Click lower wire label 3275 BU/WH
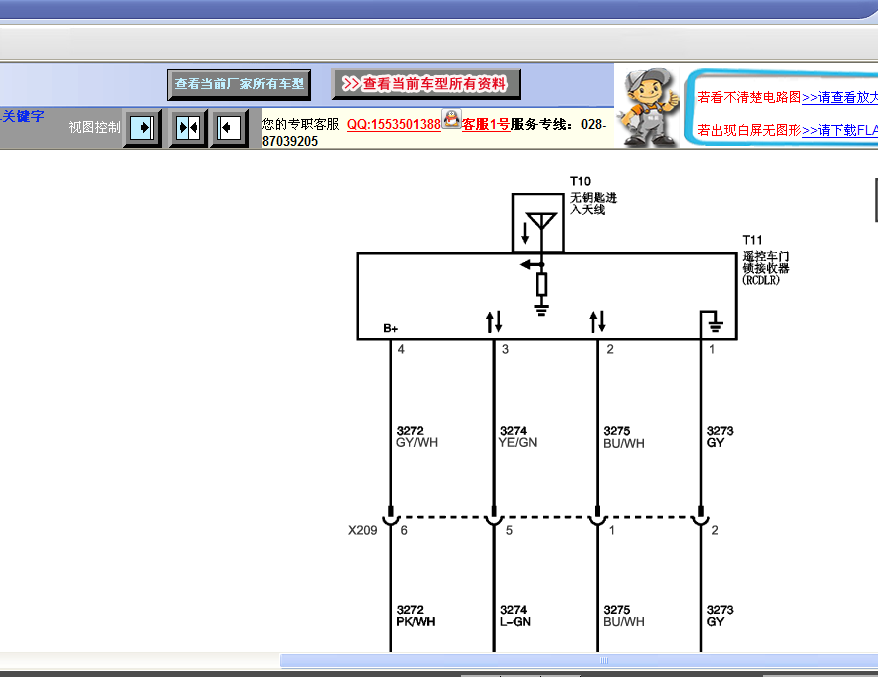 pos(624,616)
